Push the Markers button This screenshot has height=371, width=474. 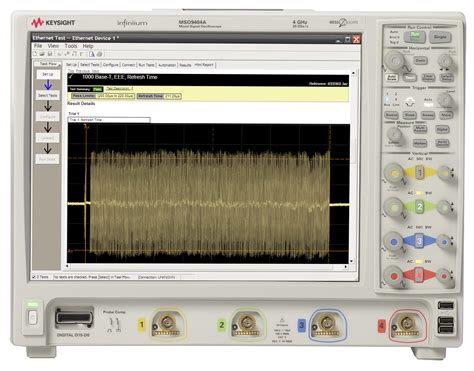click(420, 143)
